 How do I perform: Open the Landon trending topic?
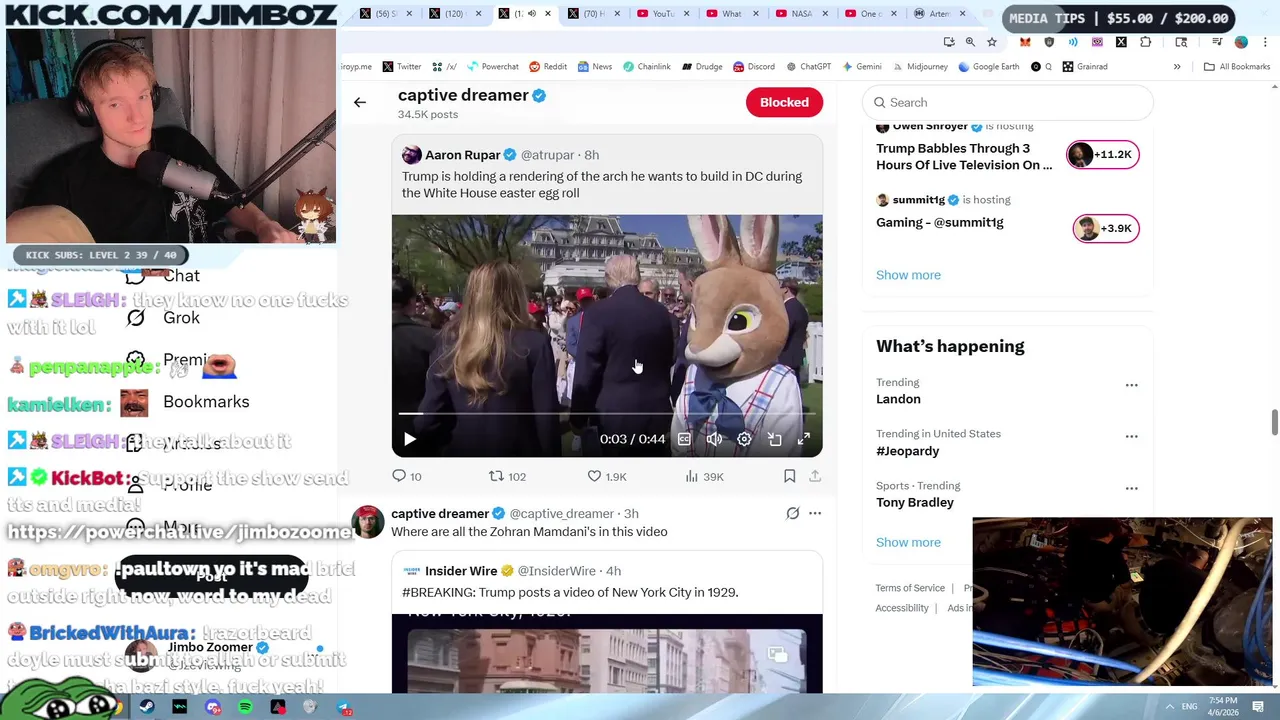tap(898, 399)
